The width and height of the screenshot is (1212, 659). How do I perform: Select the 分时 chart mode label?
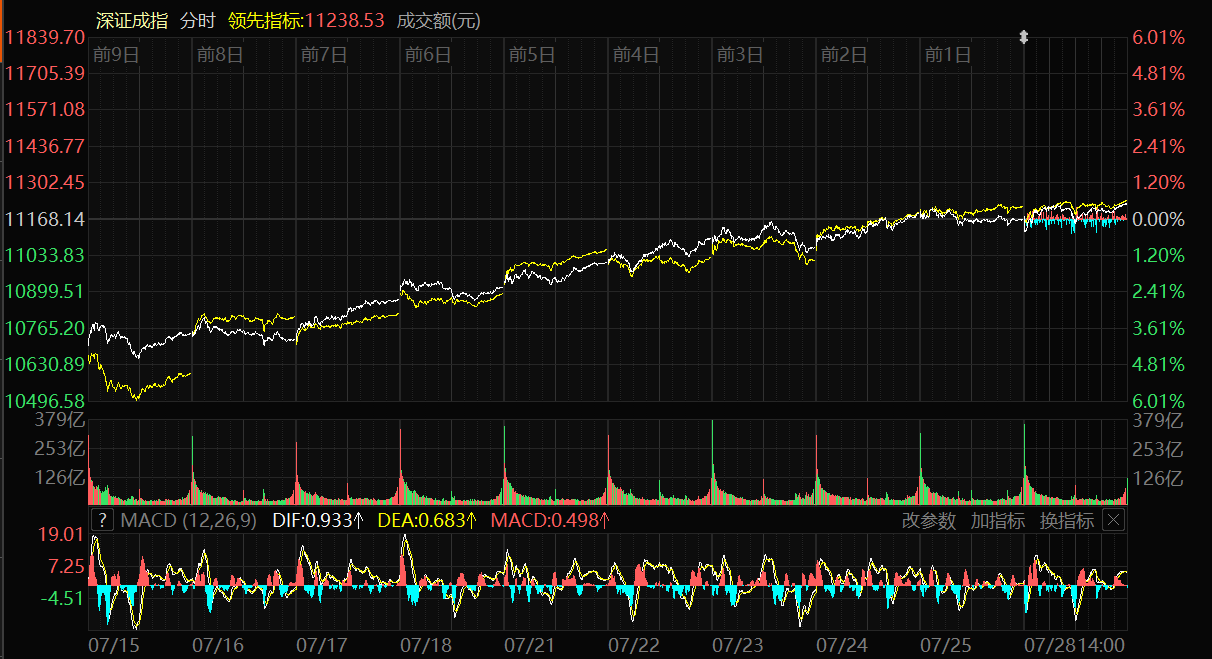198,21
